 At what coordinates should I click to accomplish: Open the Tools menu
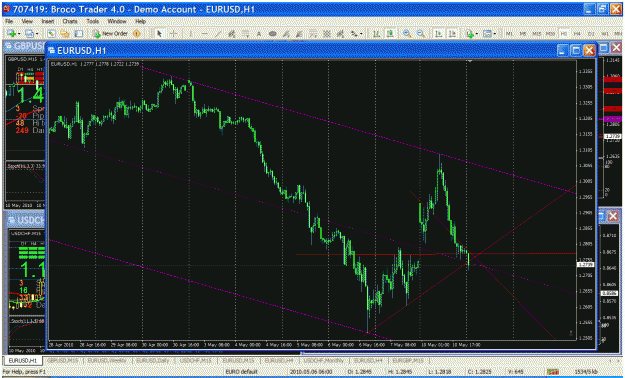[x=92, y=21]
